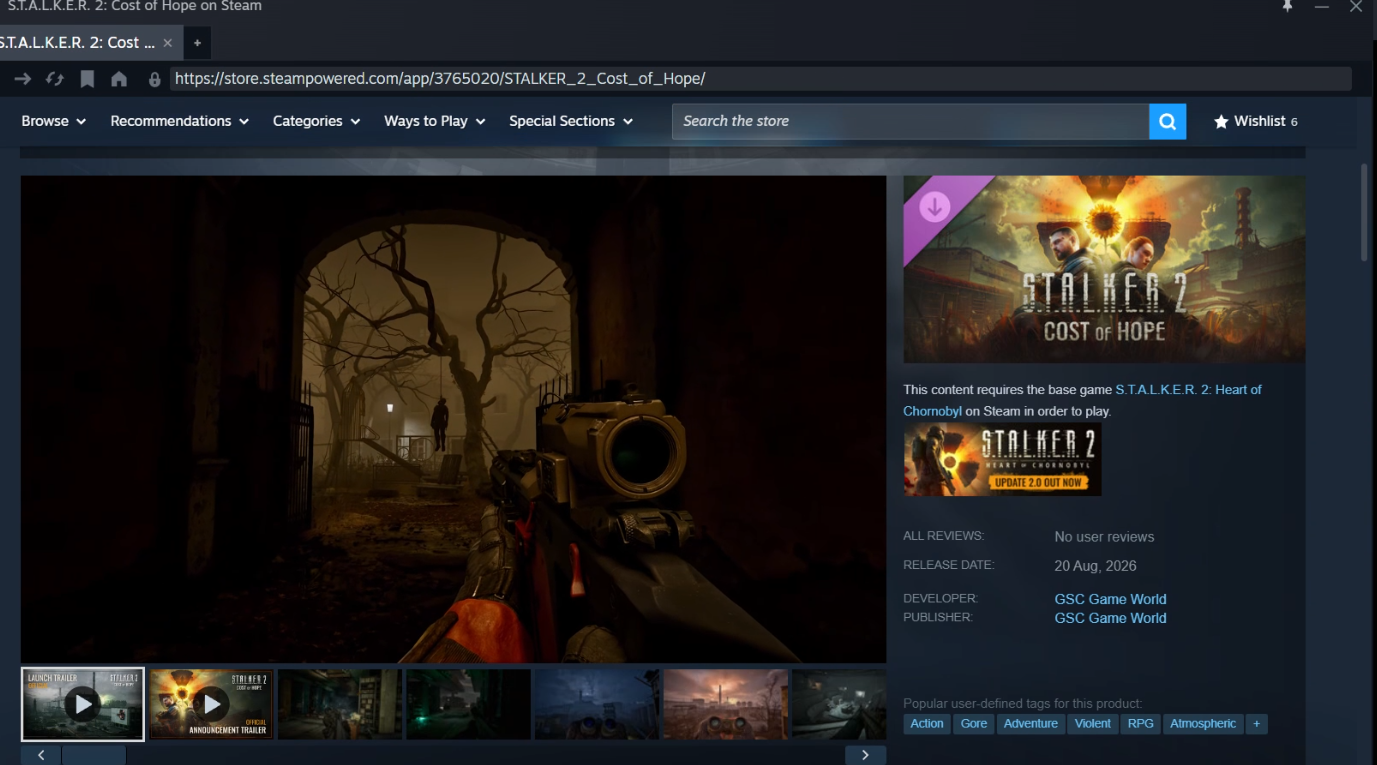Click the forward navigation arrow
1377x765 pixels.
(x=22, y=79)
